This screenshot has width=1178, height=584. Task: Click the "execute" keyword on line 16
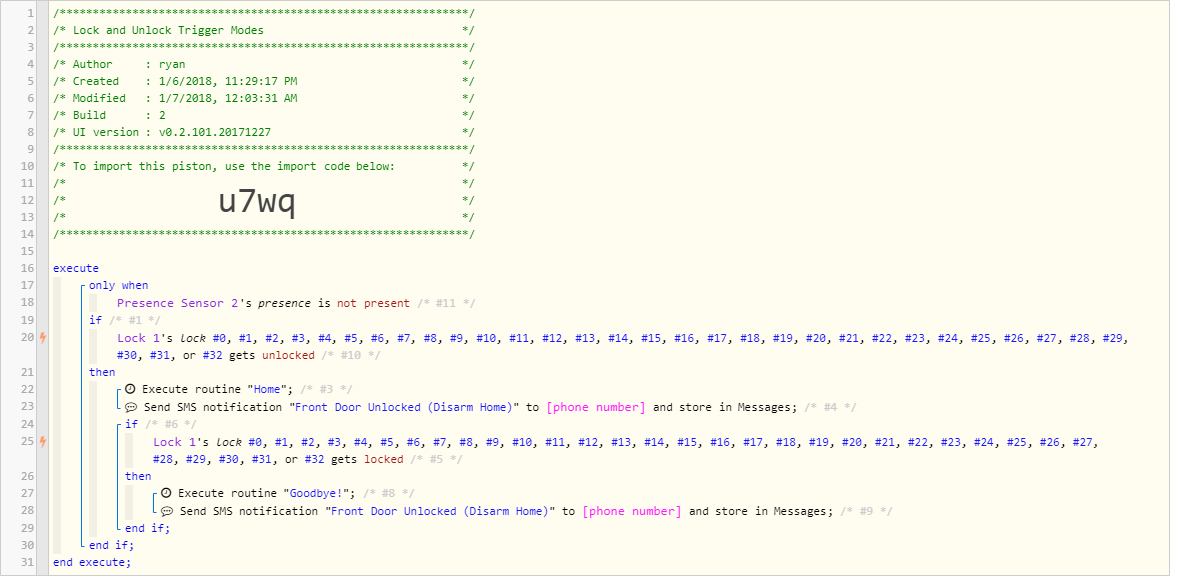coord(76,268)
